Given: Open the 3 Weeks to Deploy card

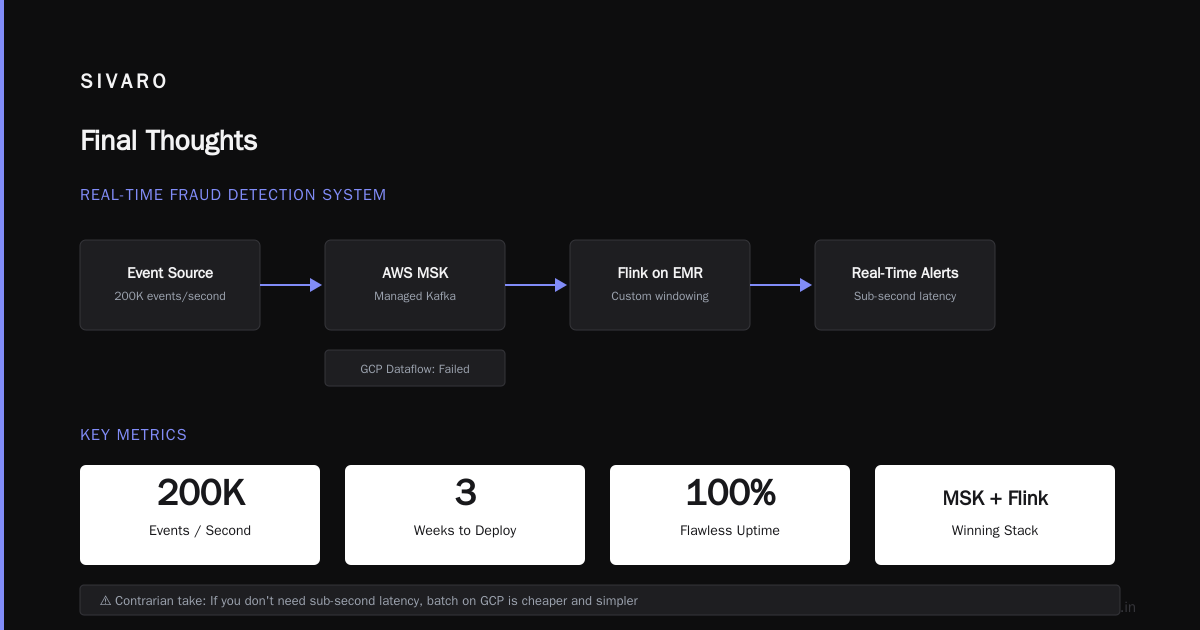Looking at the screenshot, I should coord(465,515).
